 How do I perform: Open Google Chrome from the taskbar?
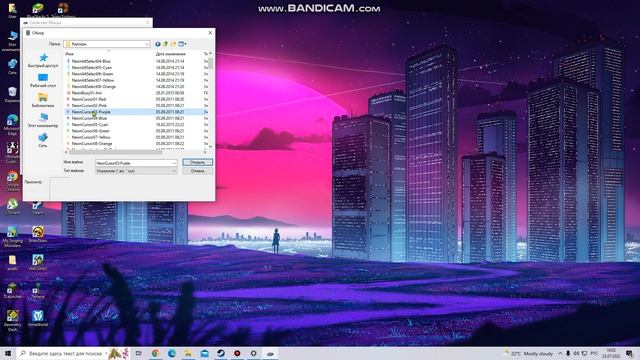tap(156, 353)
